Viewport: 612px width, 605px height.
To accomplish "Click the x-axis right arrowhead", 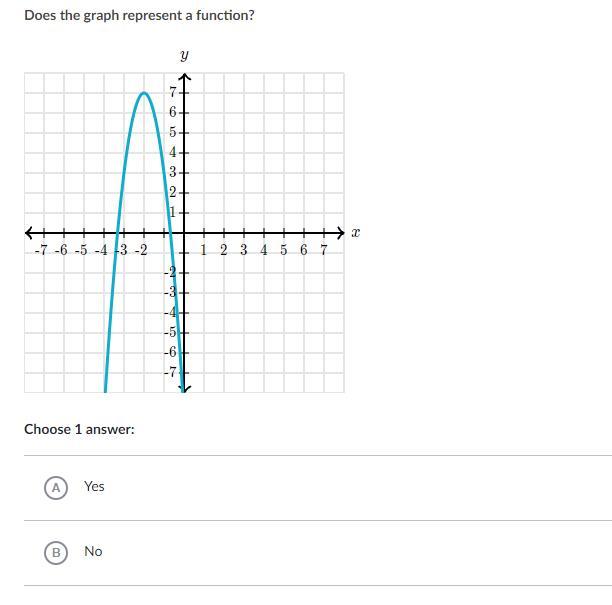I will 341,233.
